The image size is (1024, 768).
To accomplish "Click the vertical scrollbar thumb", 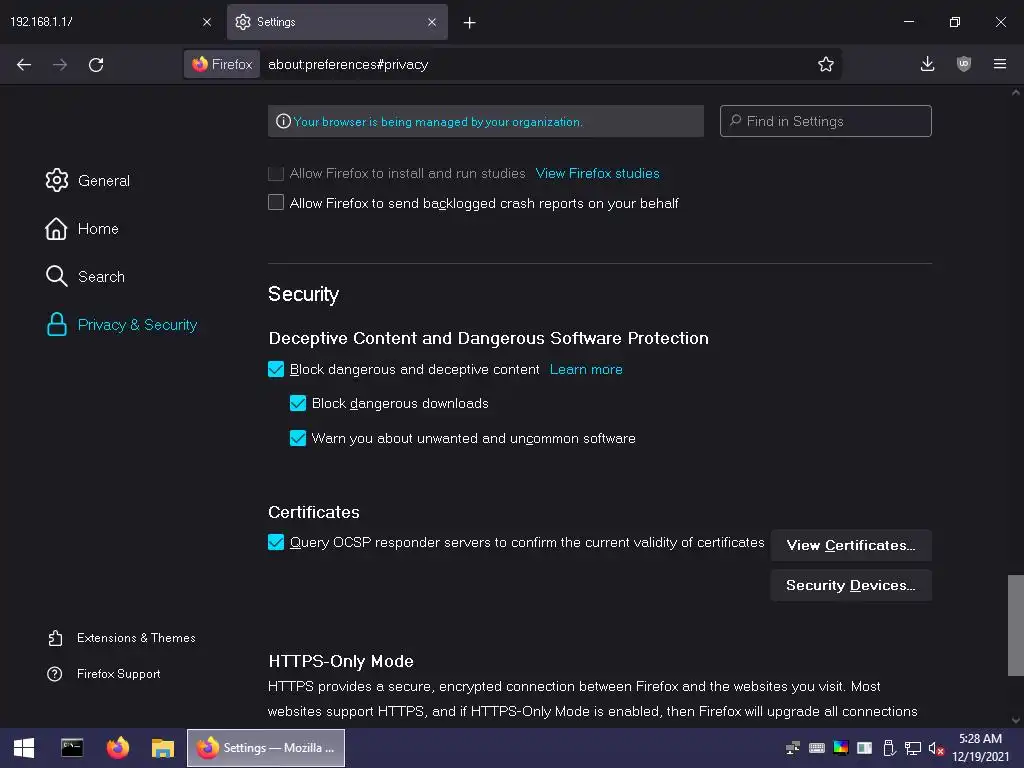I will [x=1016, y=625].
